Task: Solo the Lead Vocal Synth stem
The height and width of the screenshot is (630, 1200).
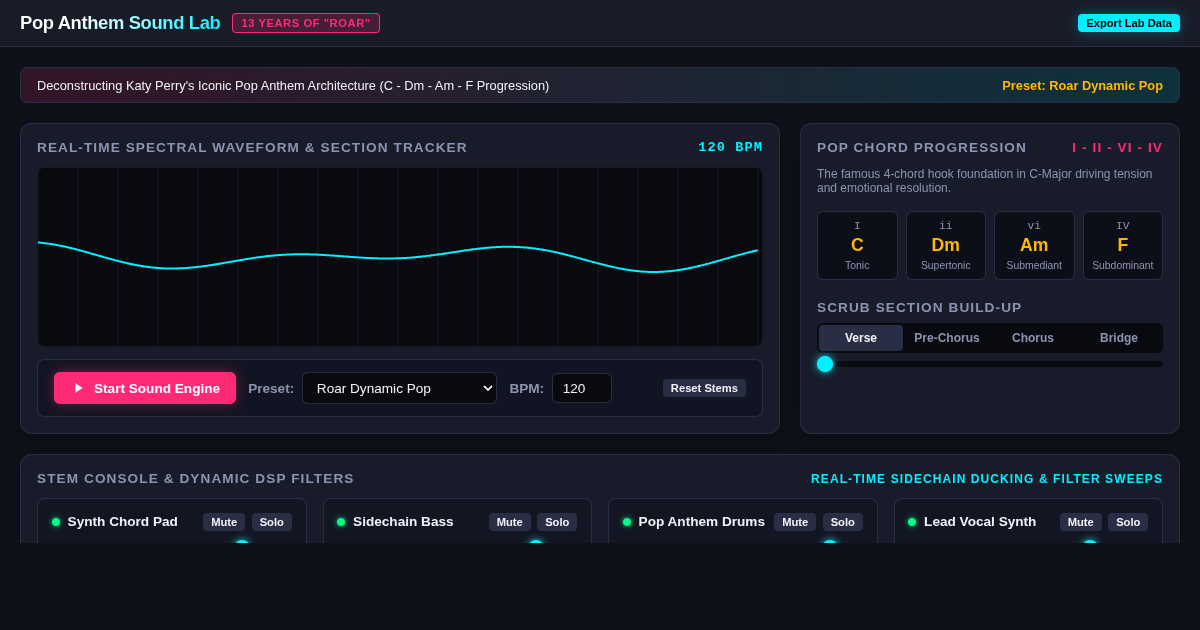Action: click(x=1128, y=522)
